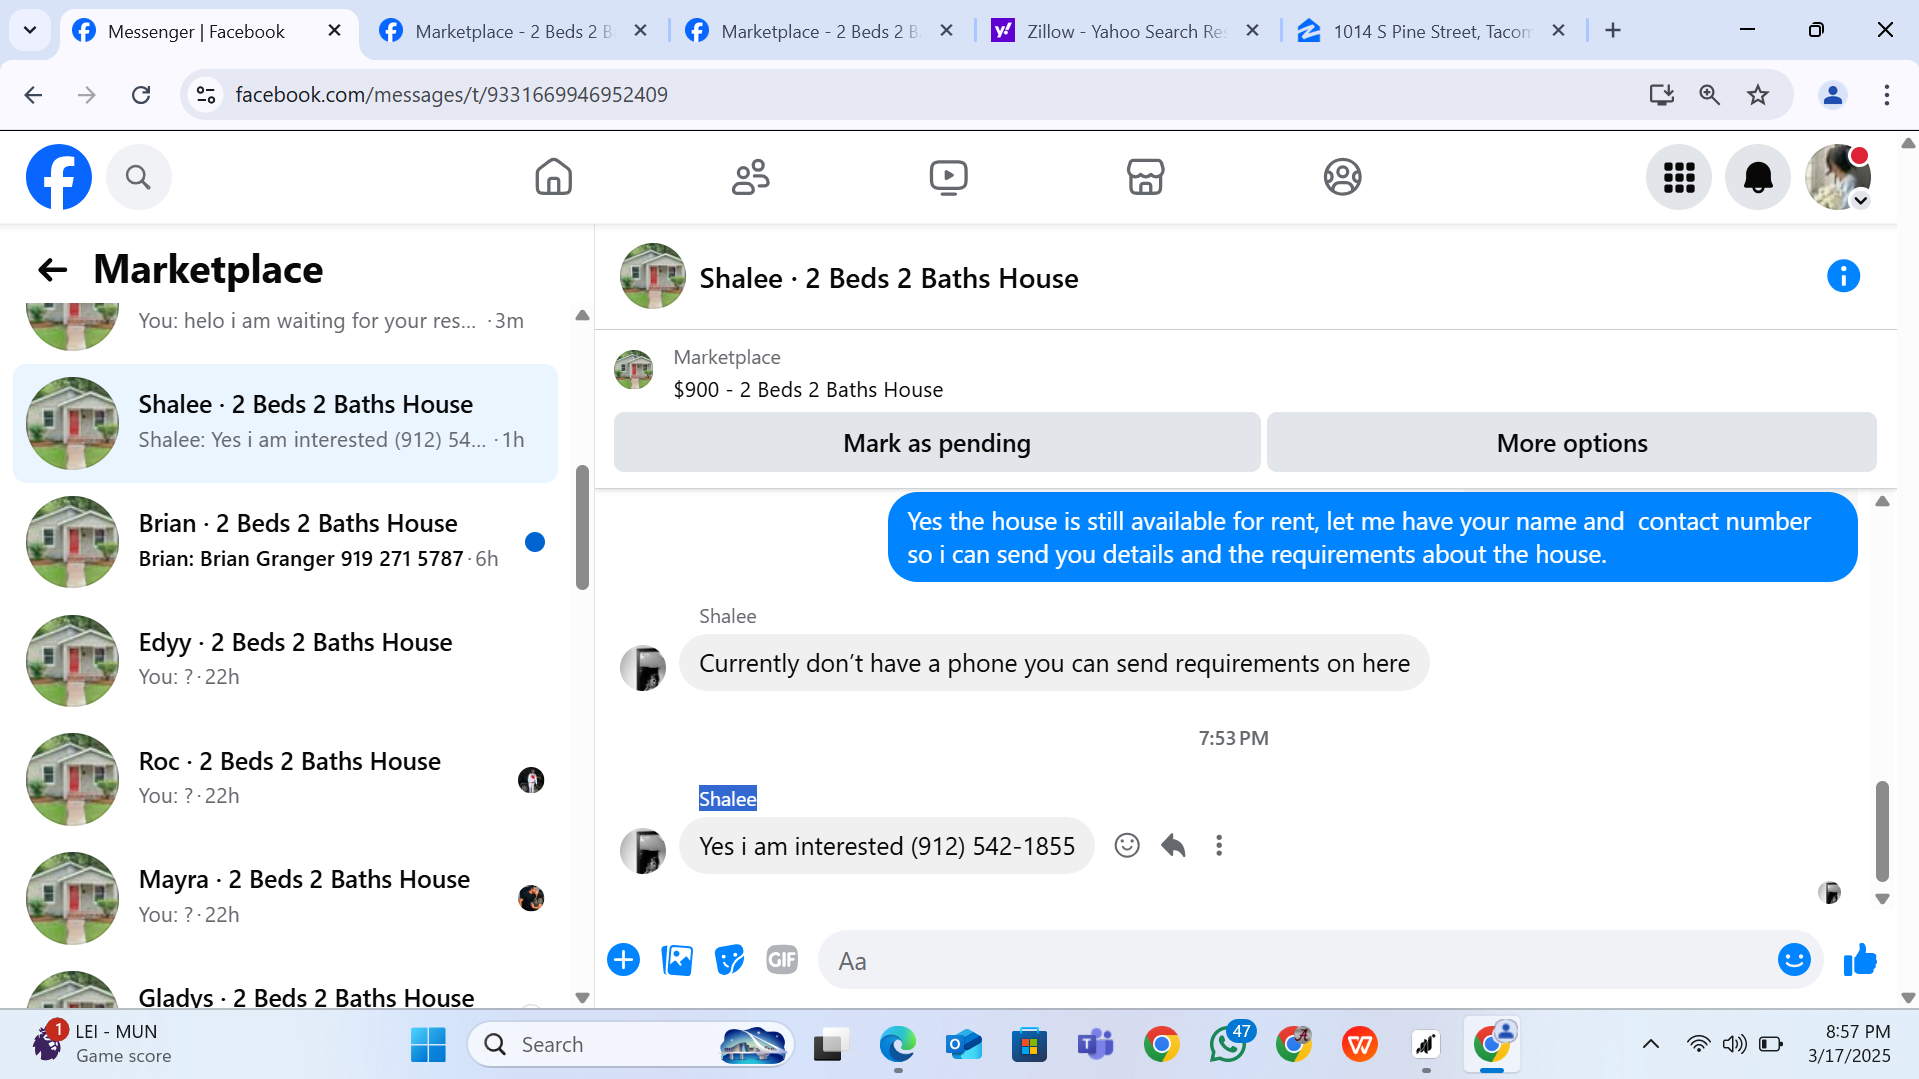1919x1079 pixels.
Task: Install app icon in address bar
Action: click(x=1661, y=95)
